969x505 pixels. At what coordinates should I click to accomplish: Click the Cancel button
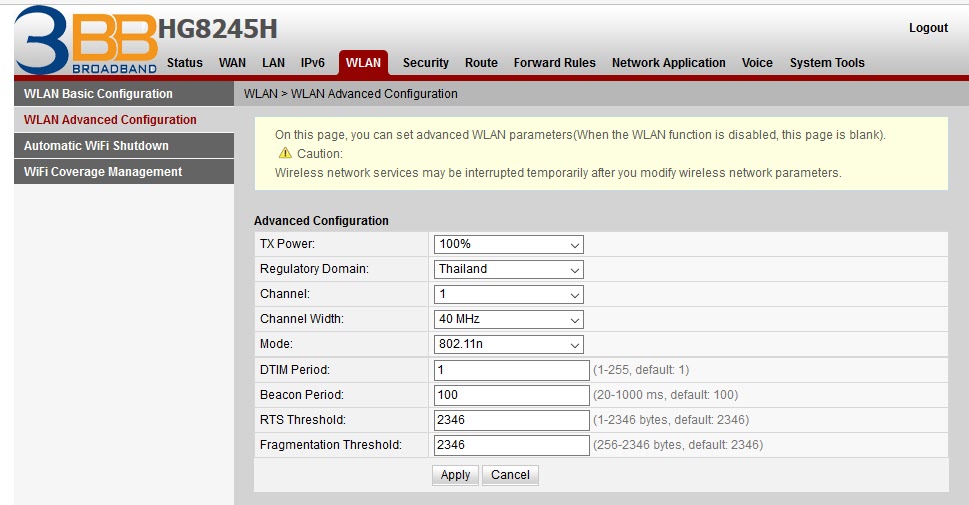(x=510, y=475)
